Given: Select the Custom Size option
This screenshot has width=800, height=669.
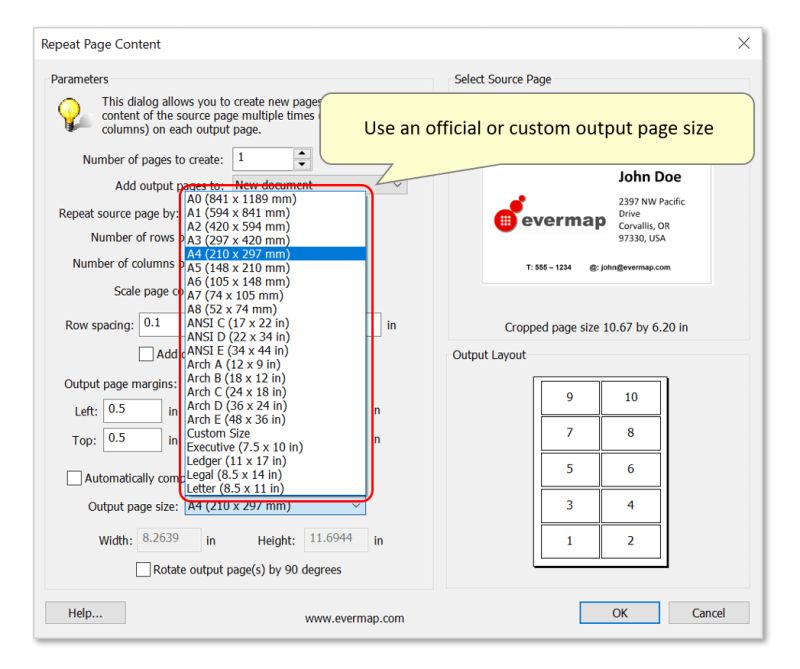Looking at the screenshot, I should (276, 433).
